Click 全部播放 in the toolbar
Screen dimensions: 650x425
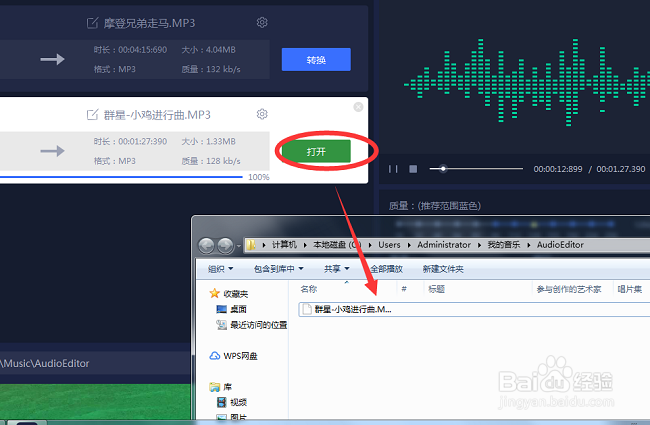pos(386,269)
